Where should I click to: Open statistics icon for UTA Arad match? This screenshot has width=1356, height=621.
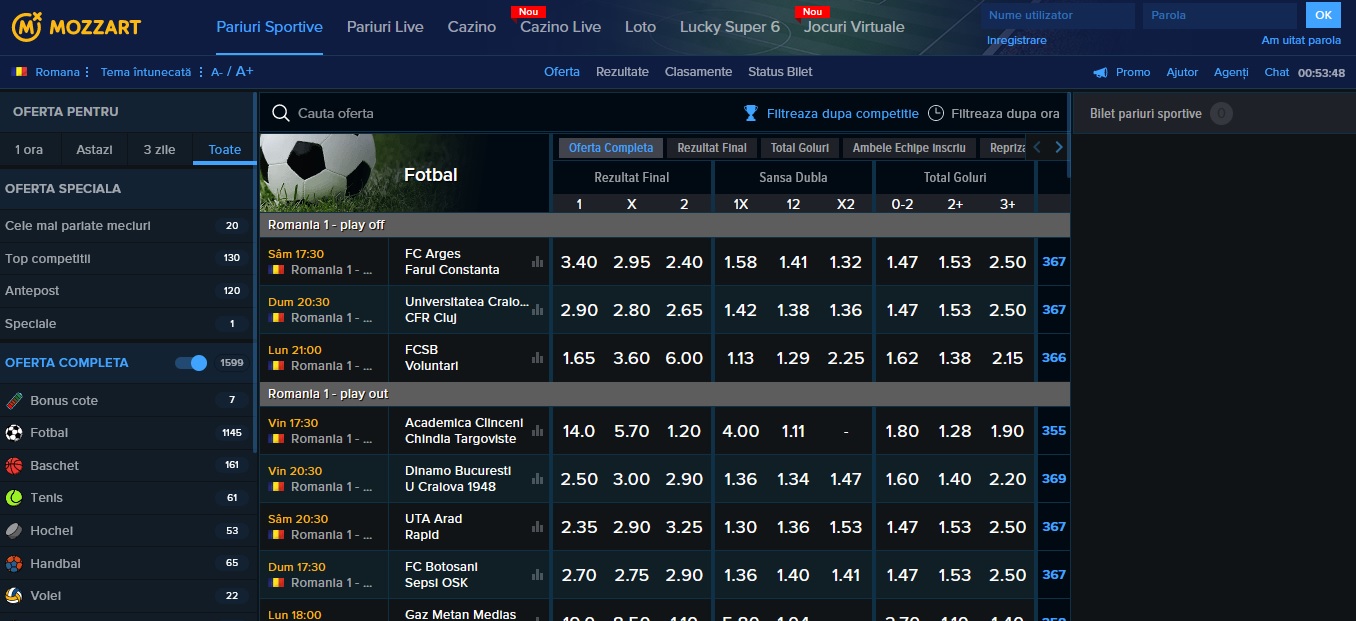pyautogui.click(x=538, y=527)
